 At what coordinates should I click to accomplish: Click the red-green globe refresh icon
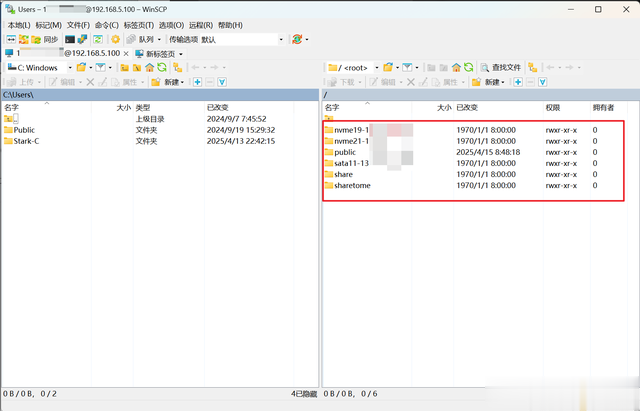coord(297,40)
